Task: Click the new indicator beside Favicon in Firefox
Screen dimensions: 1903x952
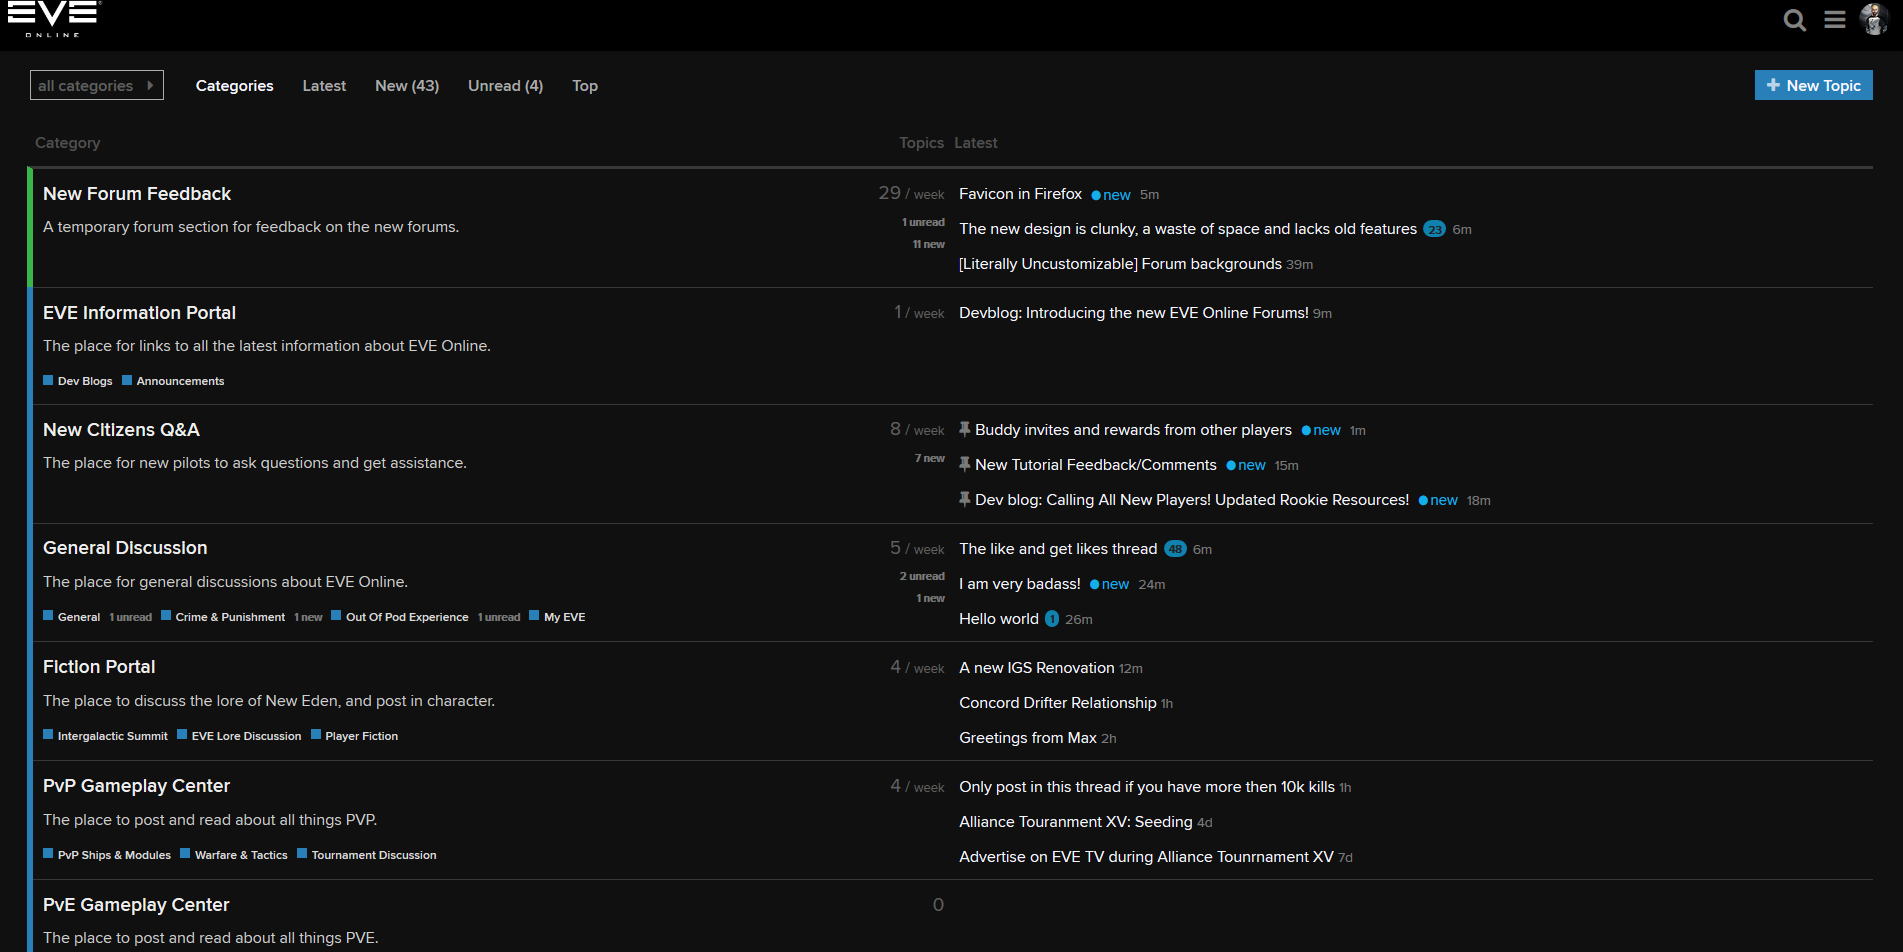Action: point(1111,195)
